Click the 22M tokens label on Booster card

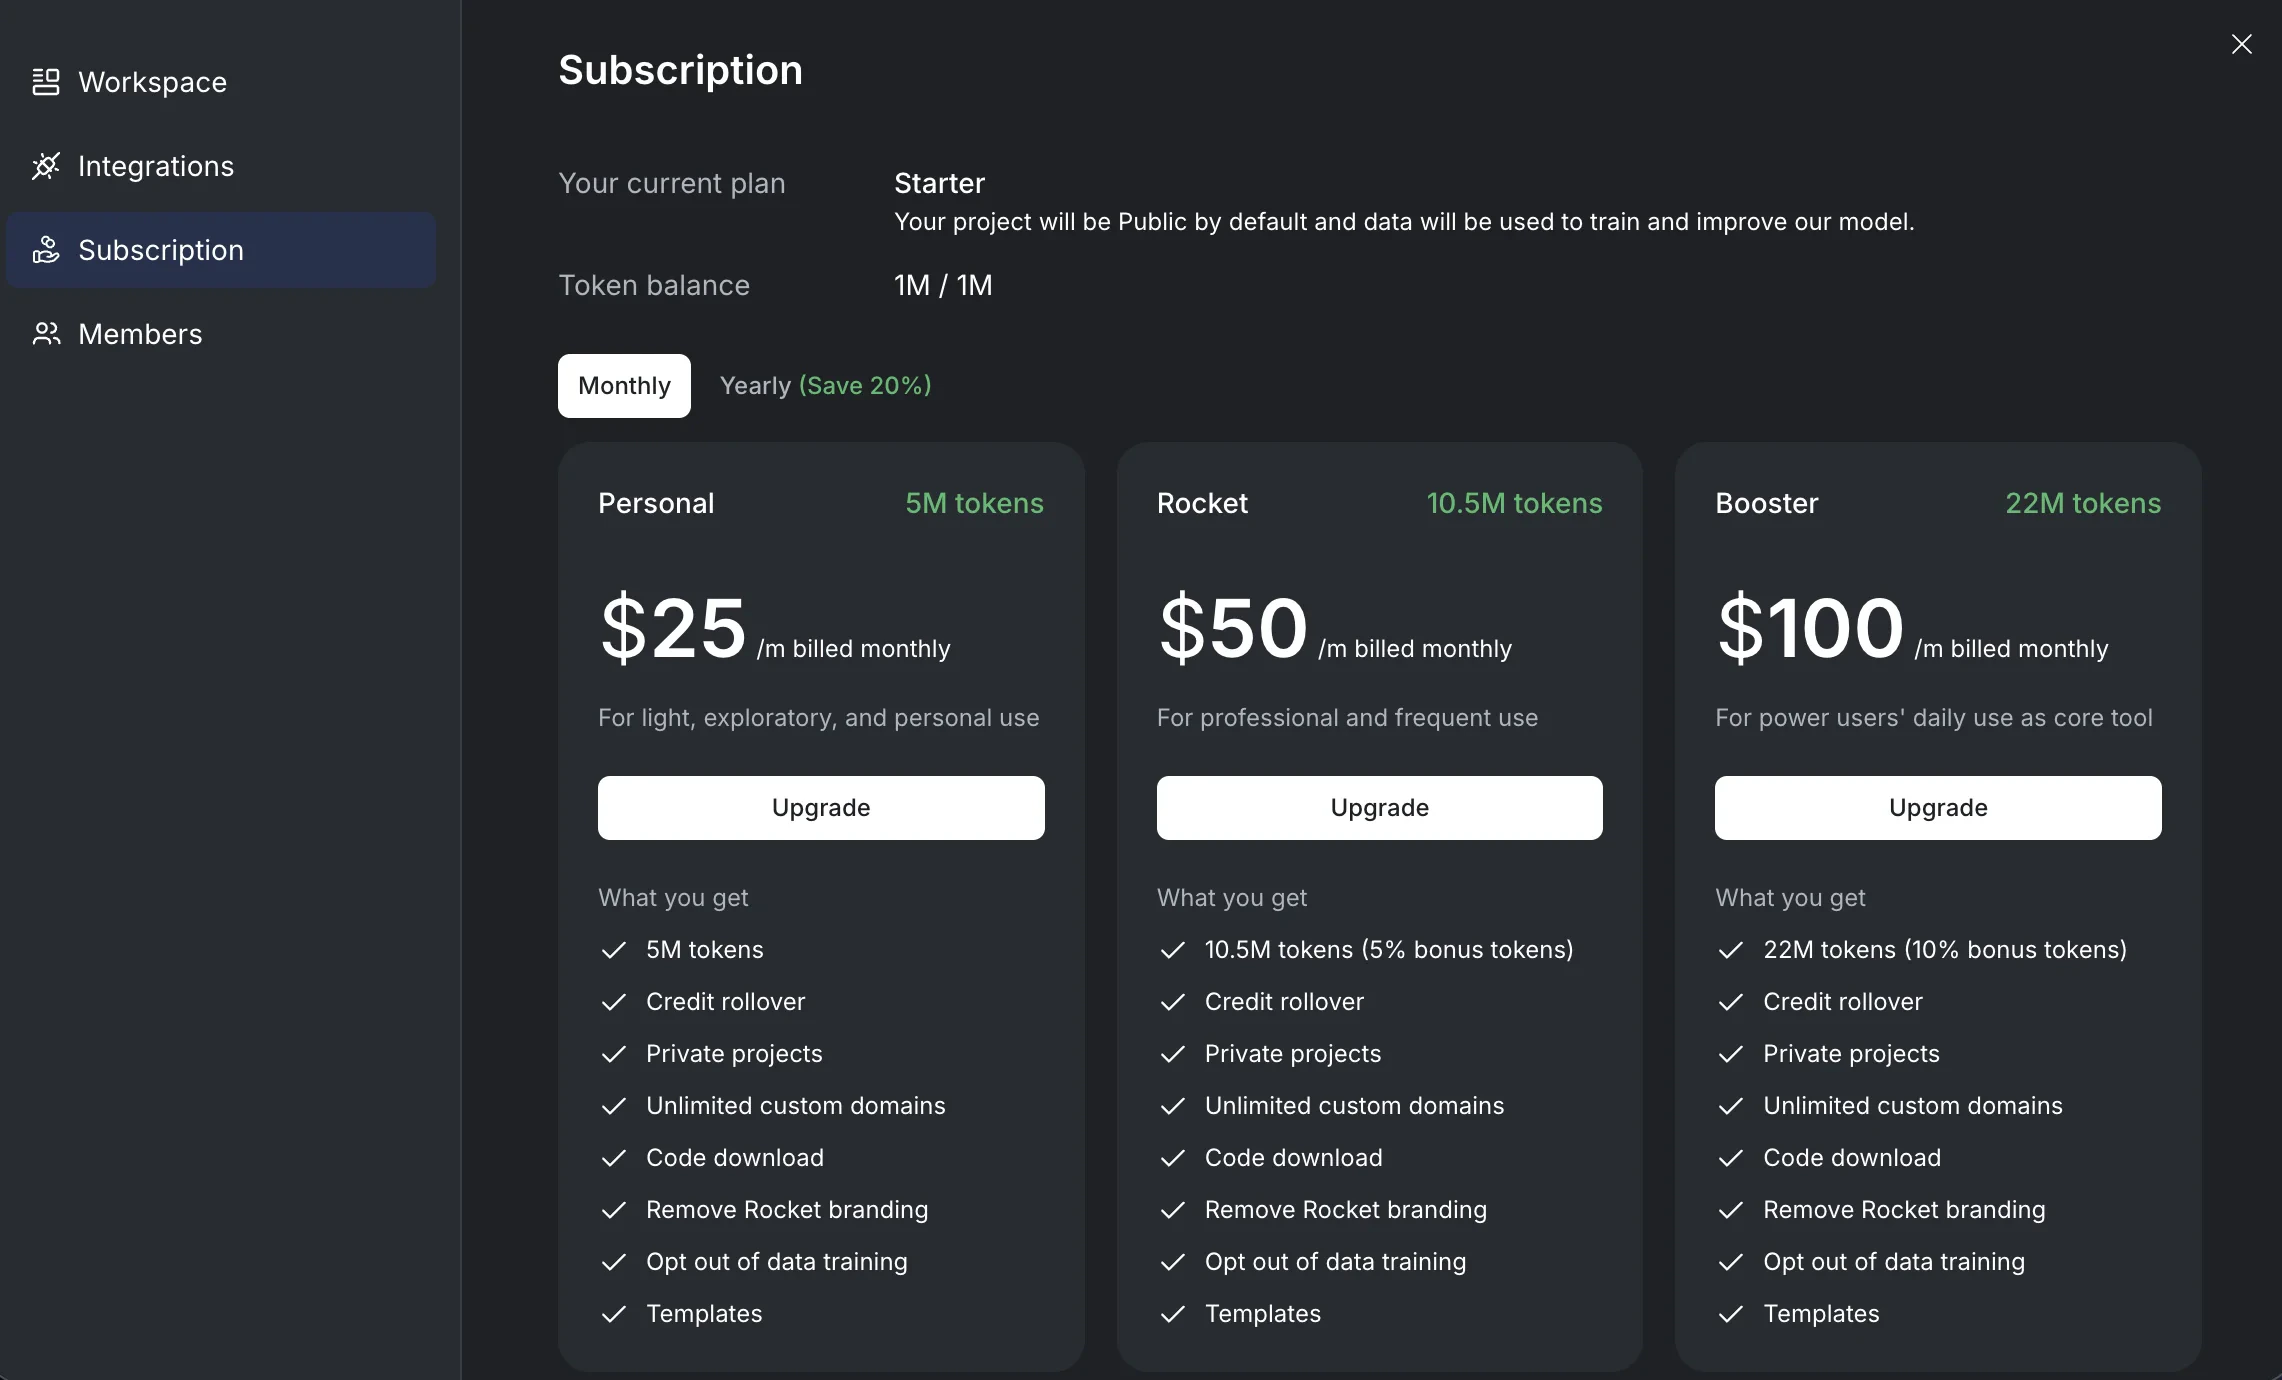pos(2082,503)
